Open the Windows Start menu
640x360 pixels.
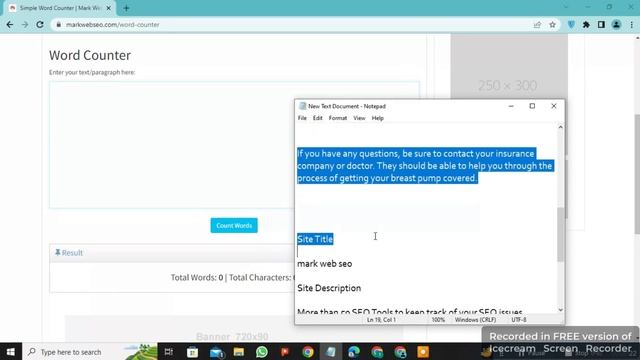(11, 352)
